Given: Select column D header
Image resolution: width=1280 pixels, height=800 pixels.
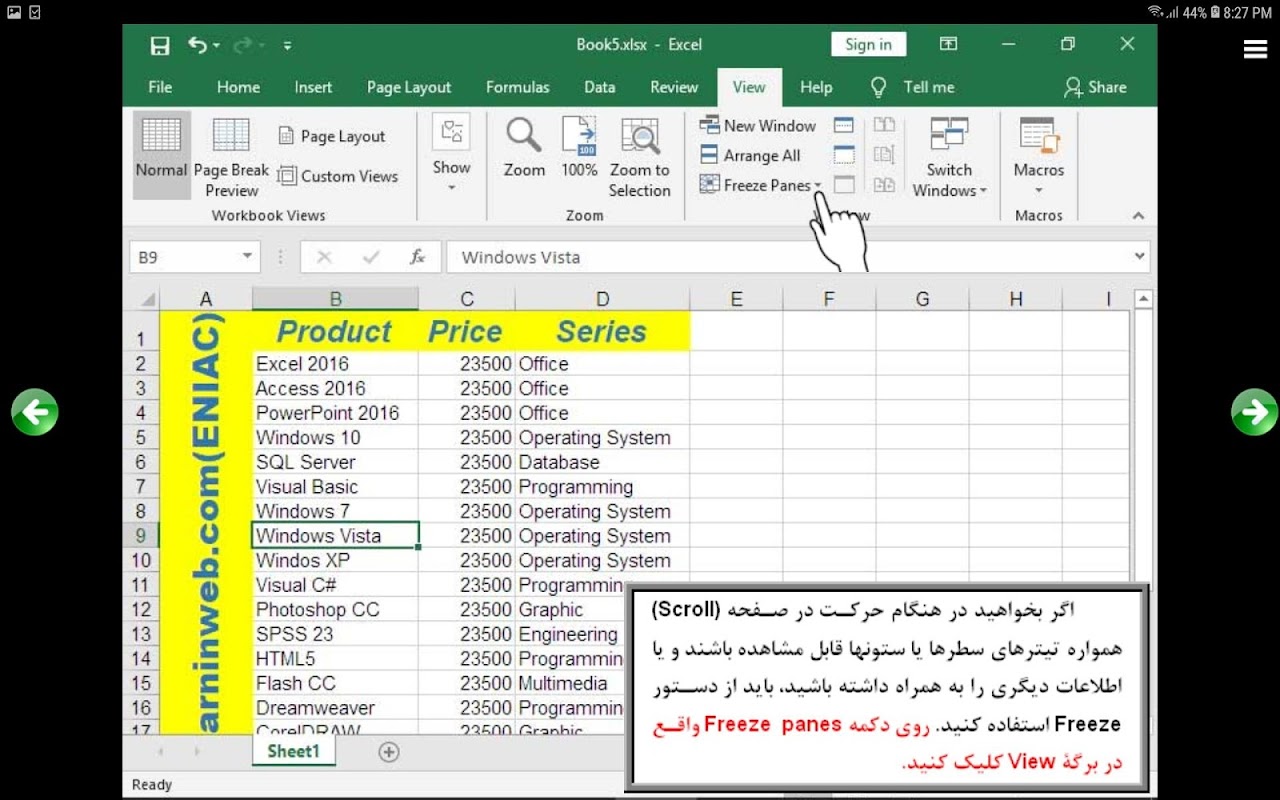Looking at the screenshot, I should pyautogui.click(x=602, y=299).
